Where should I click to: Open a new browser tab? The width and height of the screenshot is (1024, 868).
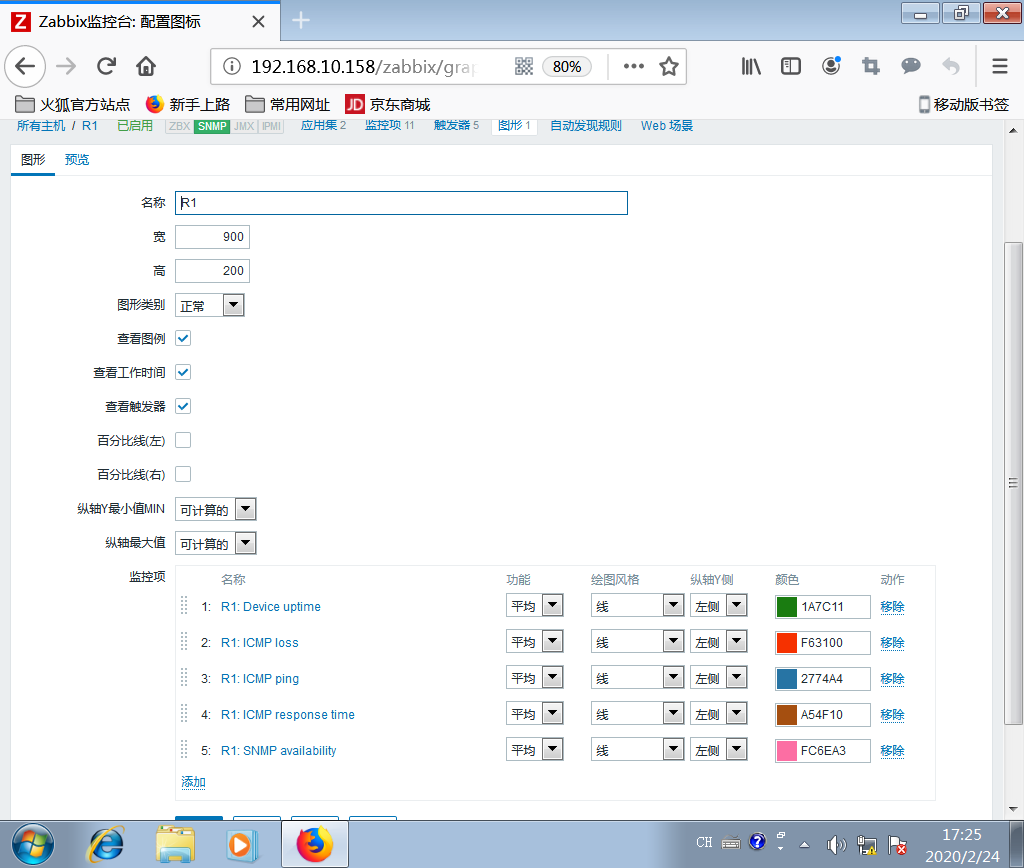[300, 21]
